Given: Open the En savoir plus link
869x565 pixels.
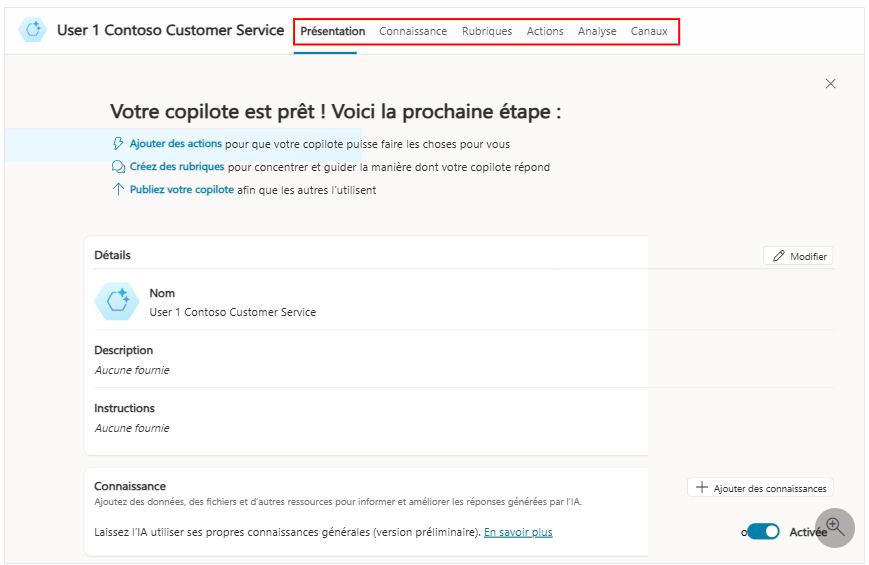Looking at the screenshot, I should click(x=518, y=532).
